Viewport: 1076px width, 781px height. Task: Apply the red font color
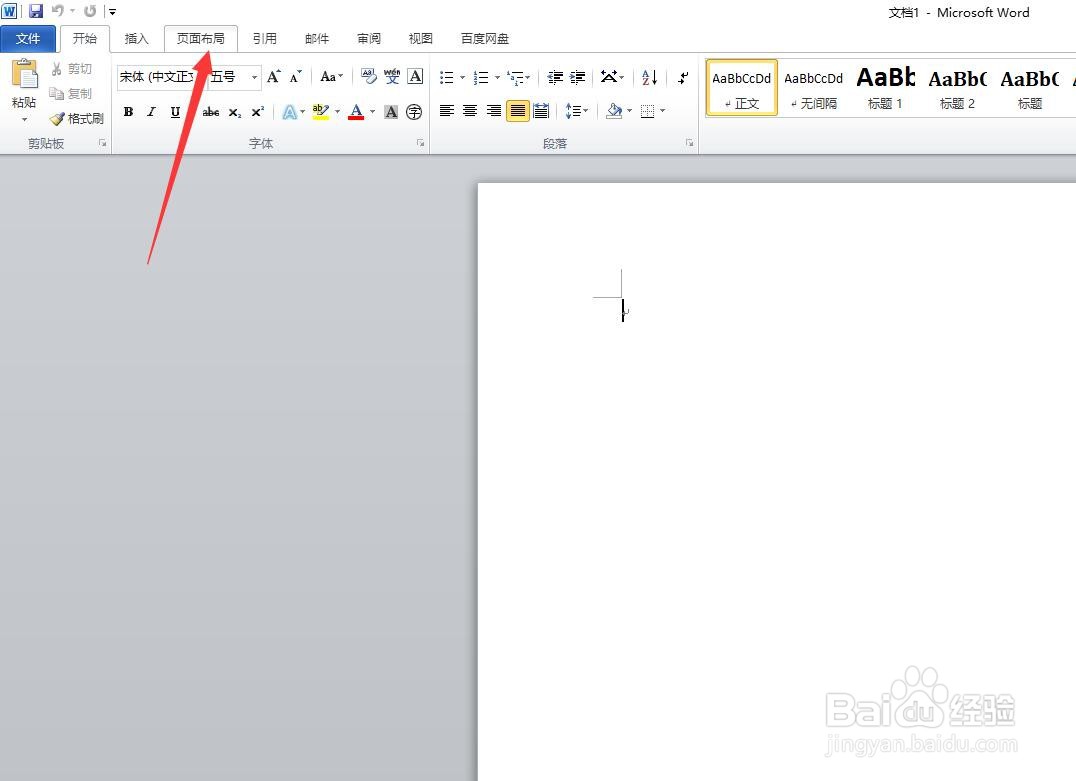(x=355, y=112)
